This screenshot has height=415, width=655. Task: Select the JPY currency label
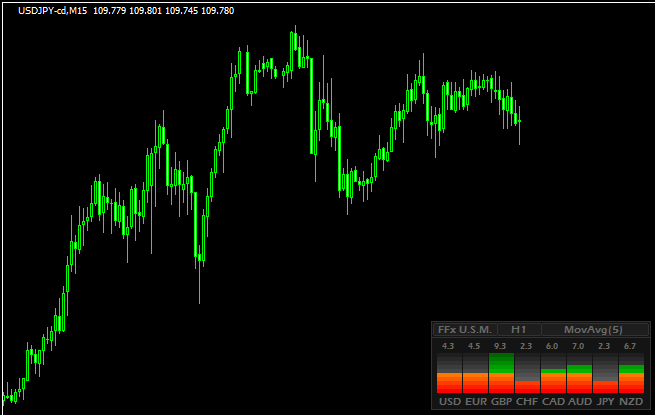pyautogui.click(x=605, y=402)
